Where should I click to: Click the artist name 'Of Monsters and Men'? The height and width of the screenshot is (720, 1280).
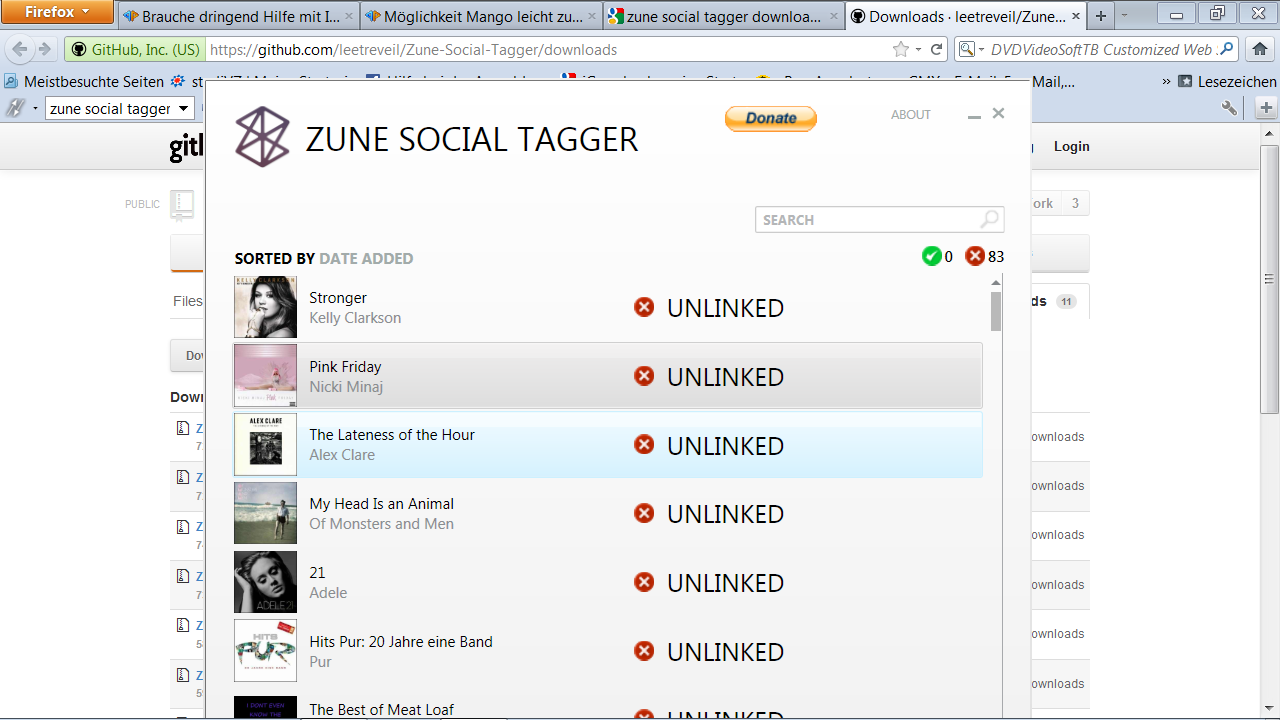pos(381,524)
